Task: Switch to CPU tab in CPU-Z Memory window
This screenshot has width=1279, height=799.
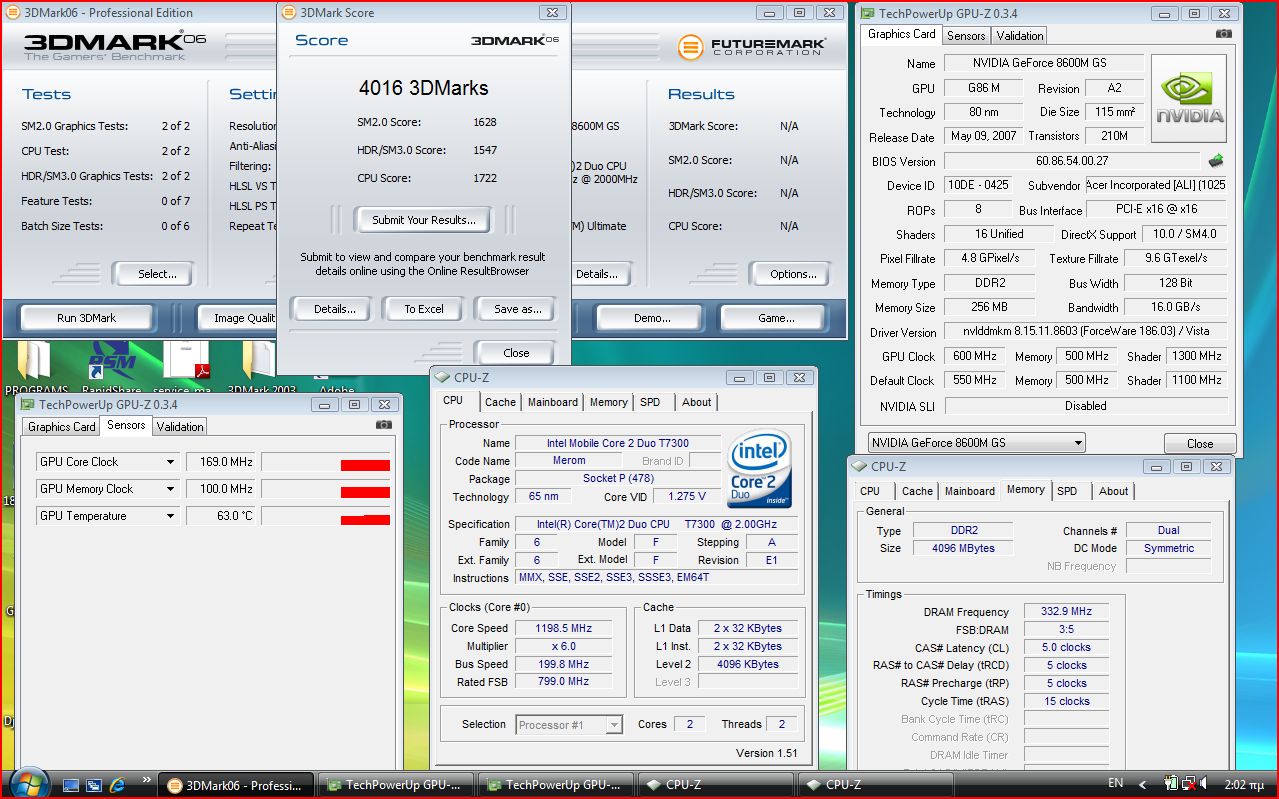Action: pyautogui.click(x=870, y=491)
